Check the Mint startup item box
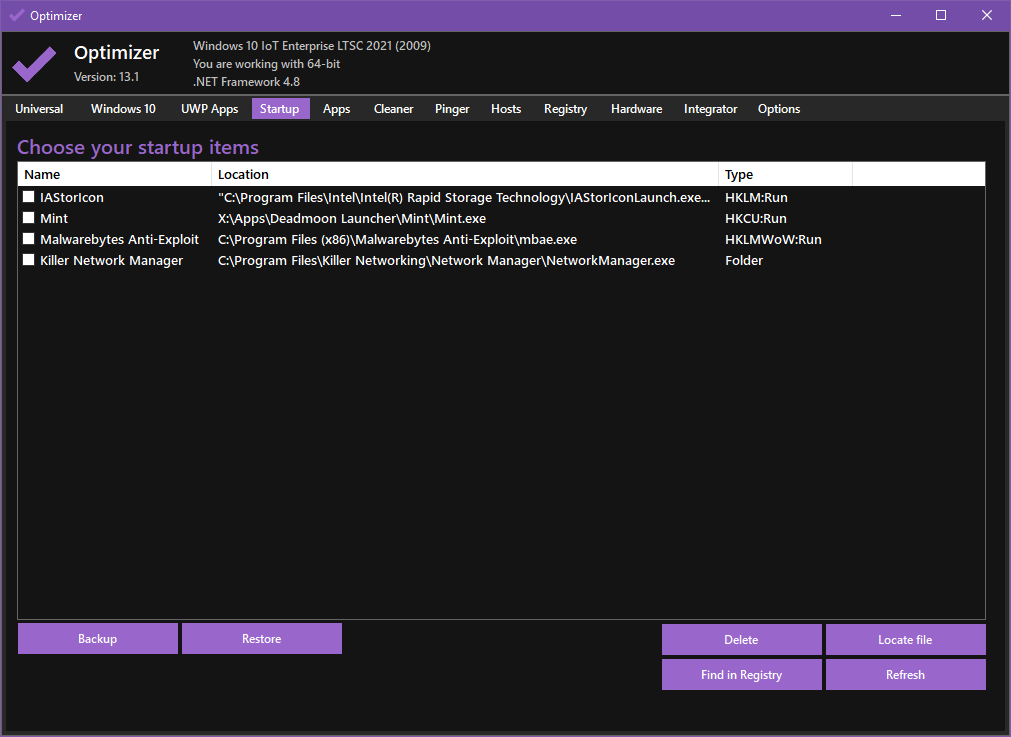 pyautogui.click(x=29, y=219)
